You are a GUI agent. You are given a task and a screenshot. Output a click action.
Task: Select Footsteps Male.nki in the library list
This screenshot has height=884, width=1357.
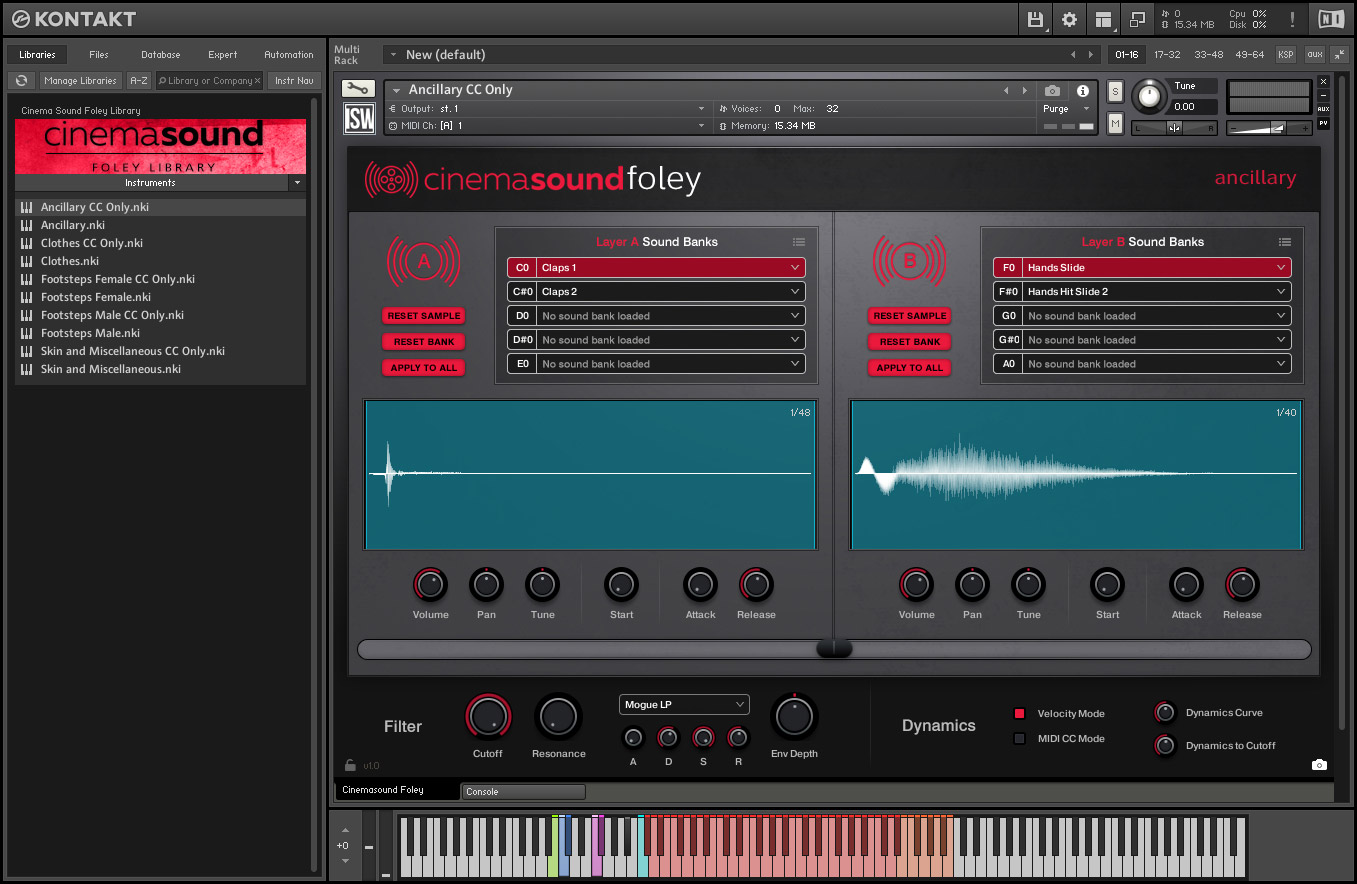90,333
